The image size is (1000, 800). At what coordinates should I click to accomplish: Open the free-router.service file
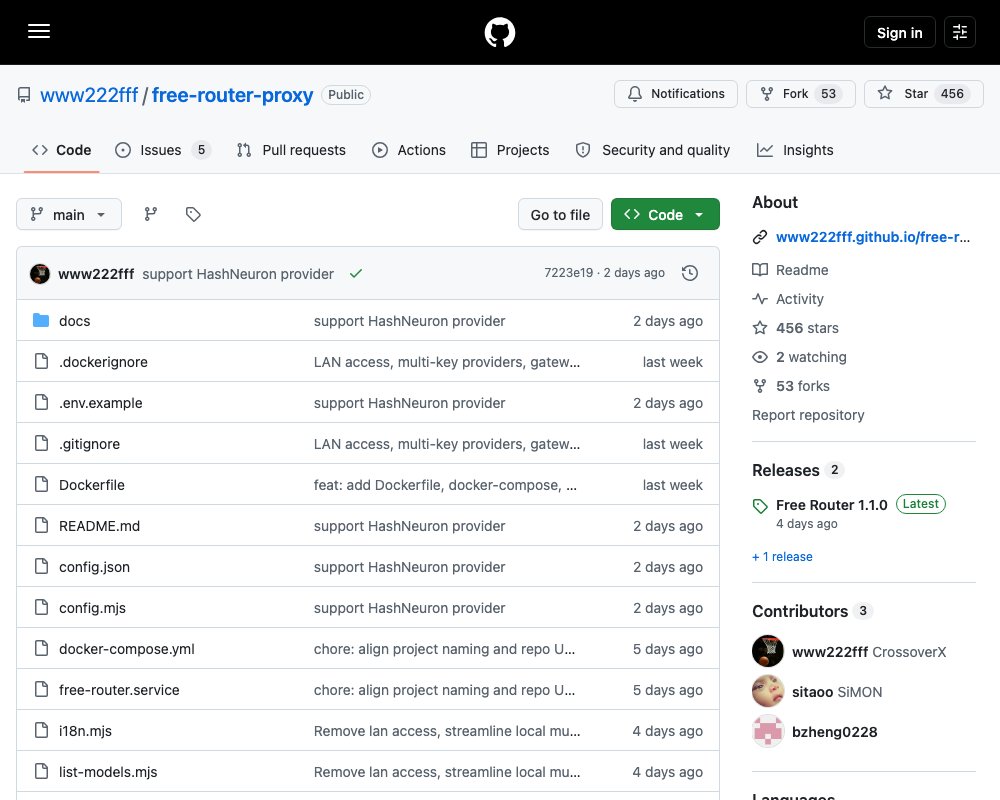click(119, 690)
